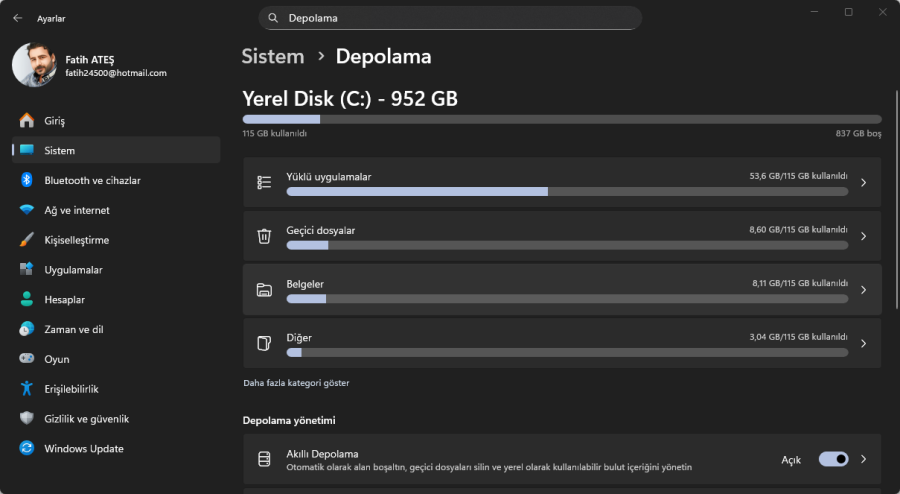Viewport: 900px width, 494px height.
Task: Click the Bluetooth ve cihazlar sidebar icon
Action: (x=27, y=180)
